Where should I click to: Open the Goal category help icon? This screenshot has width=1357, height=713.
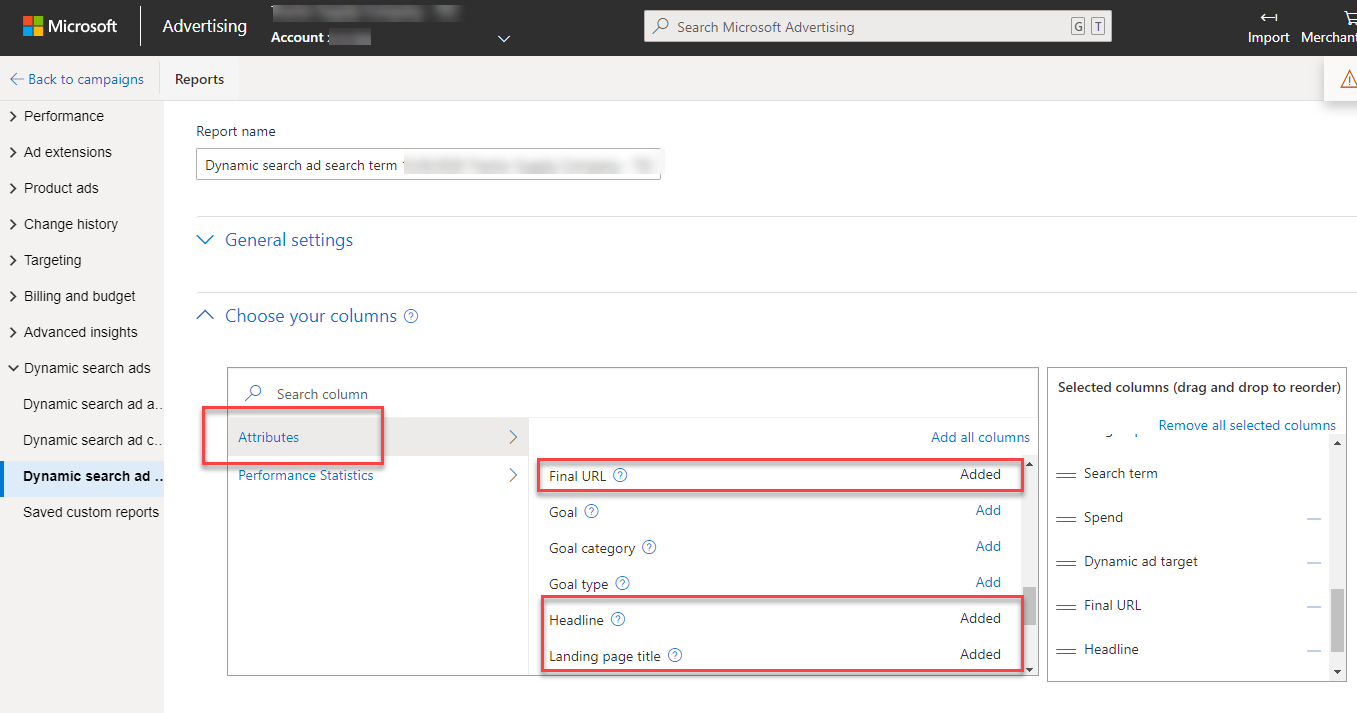(648, 548)
